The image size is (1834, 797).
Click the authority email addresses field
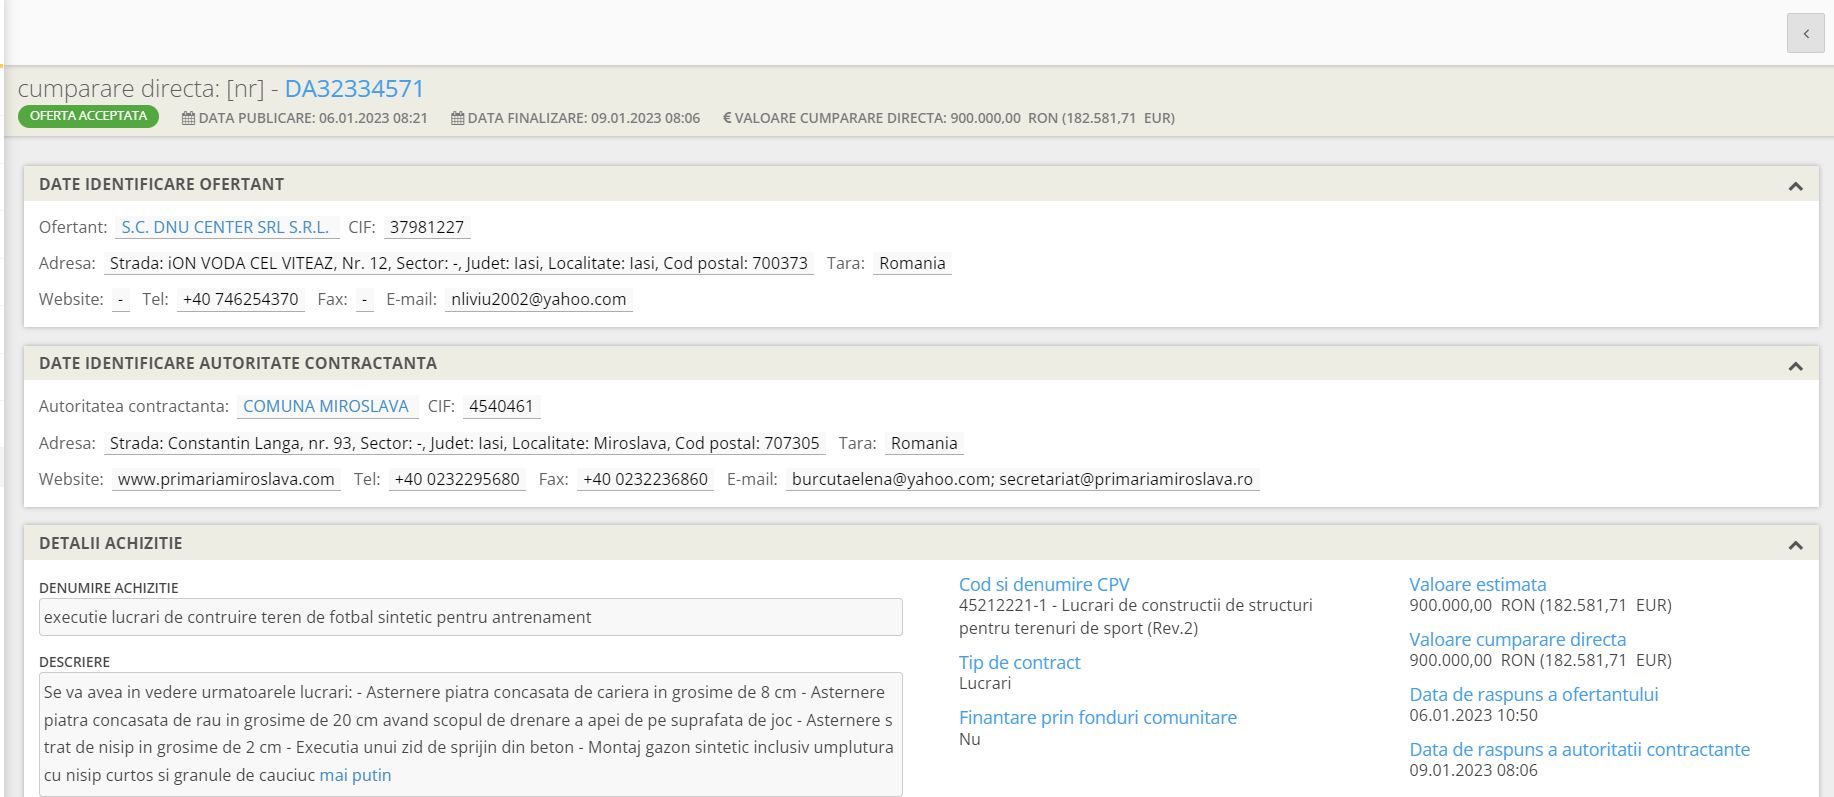1022,479
